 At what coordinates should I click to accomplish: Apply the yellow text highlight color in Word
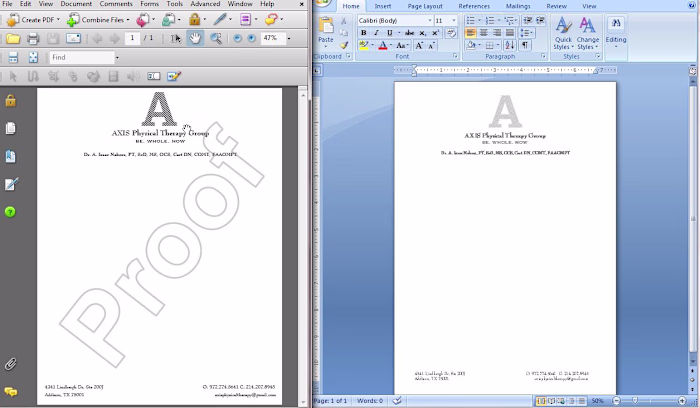[x=364, y=45]
